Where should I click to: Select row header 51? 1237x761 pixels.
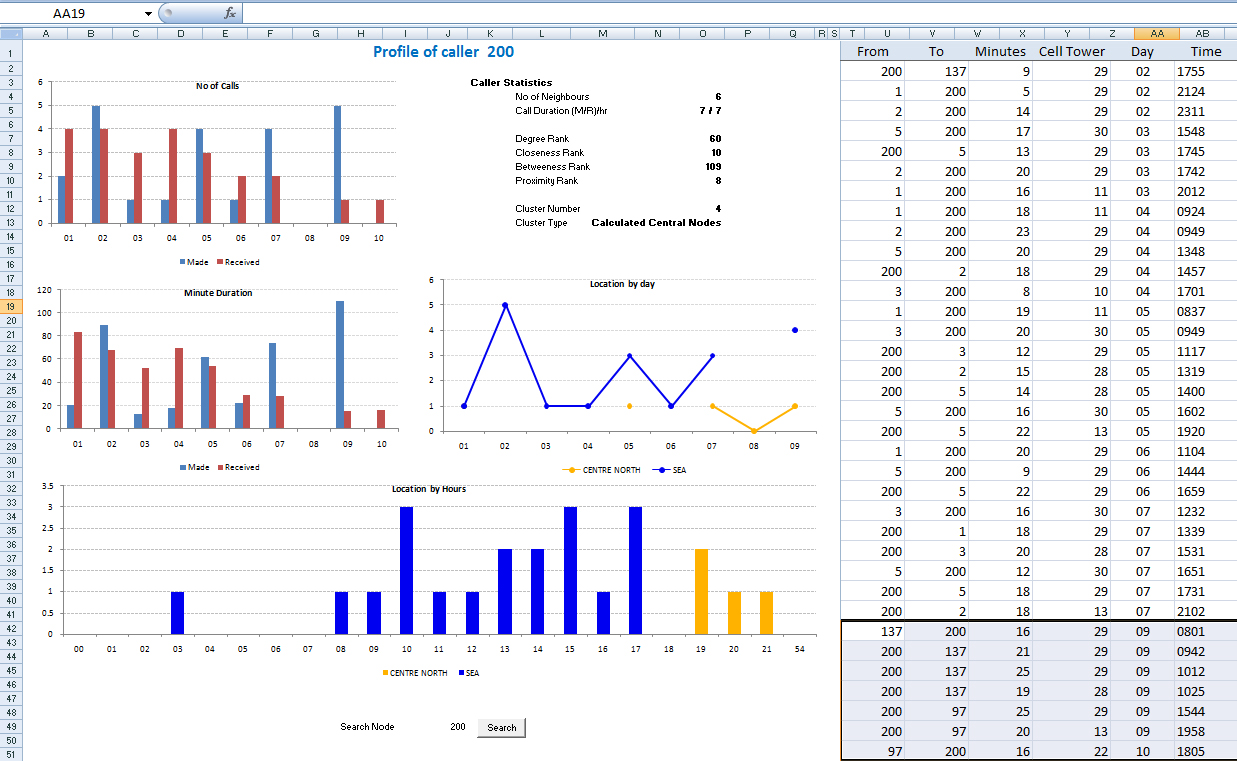coord(11,754)
